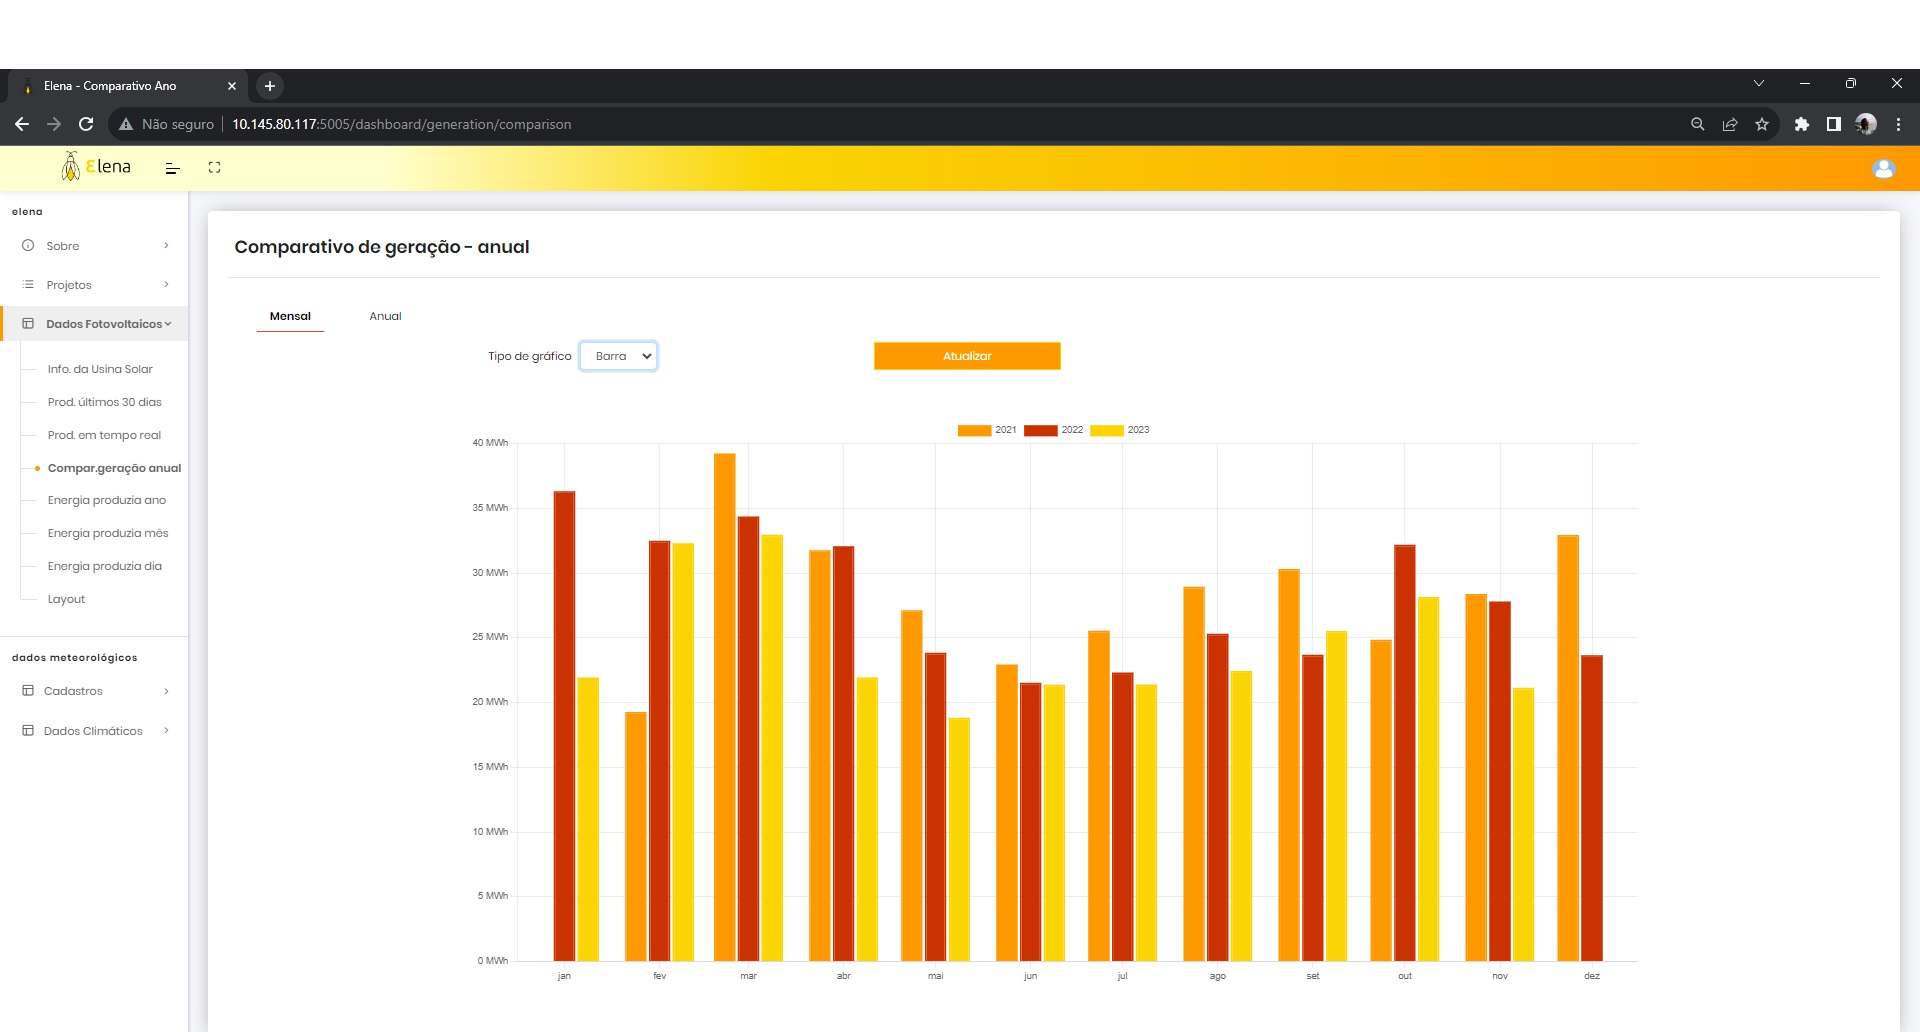Click the Chrome profile picture
1920x1032 pixels.
(x=1866, y=124)
